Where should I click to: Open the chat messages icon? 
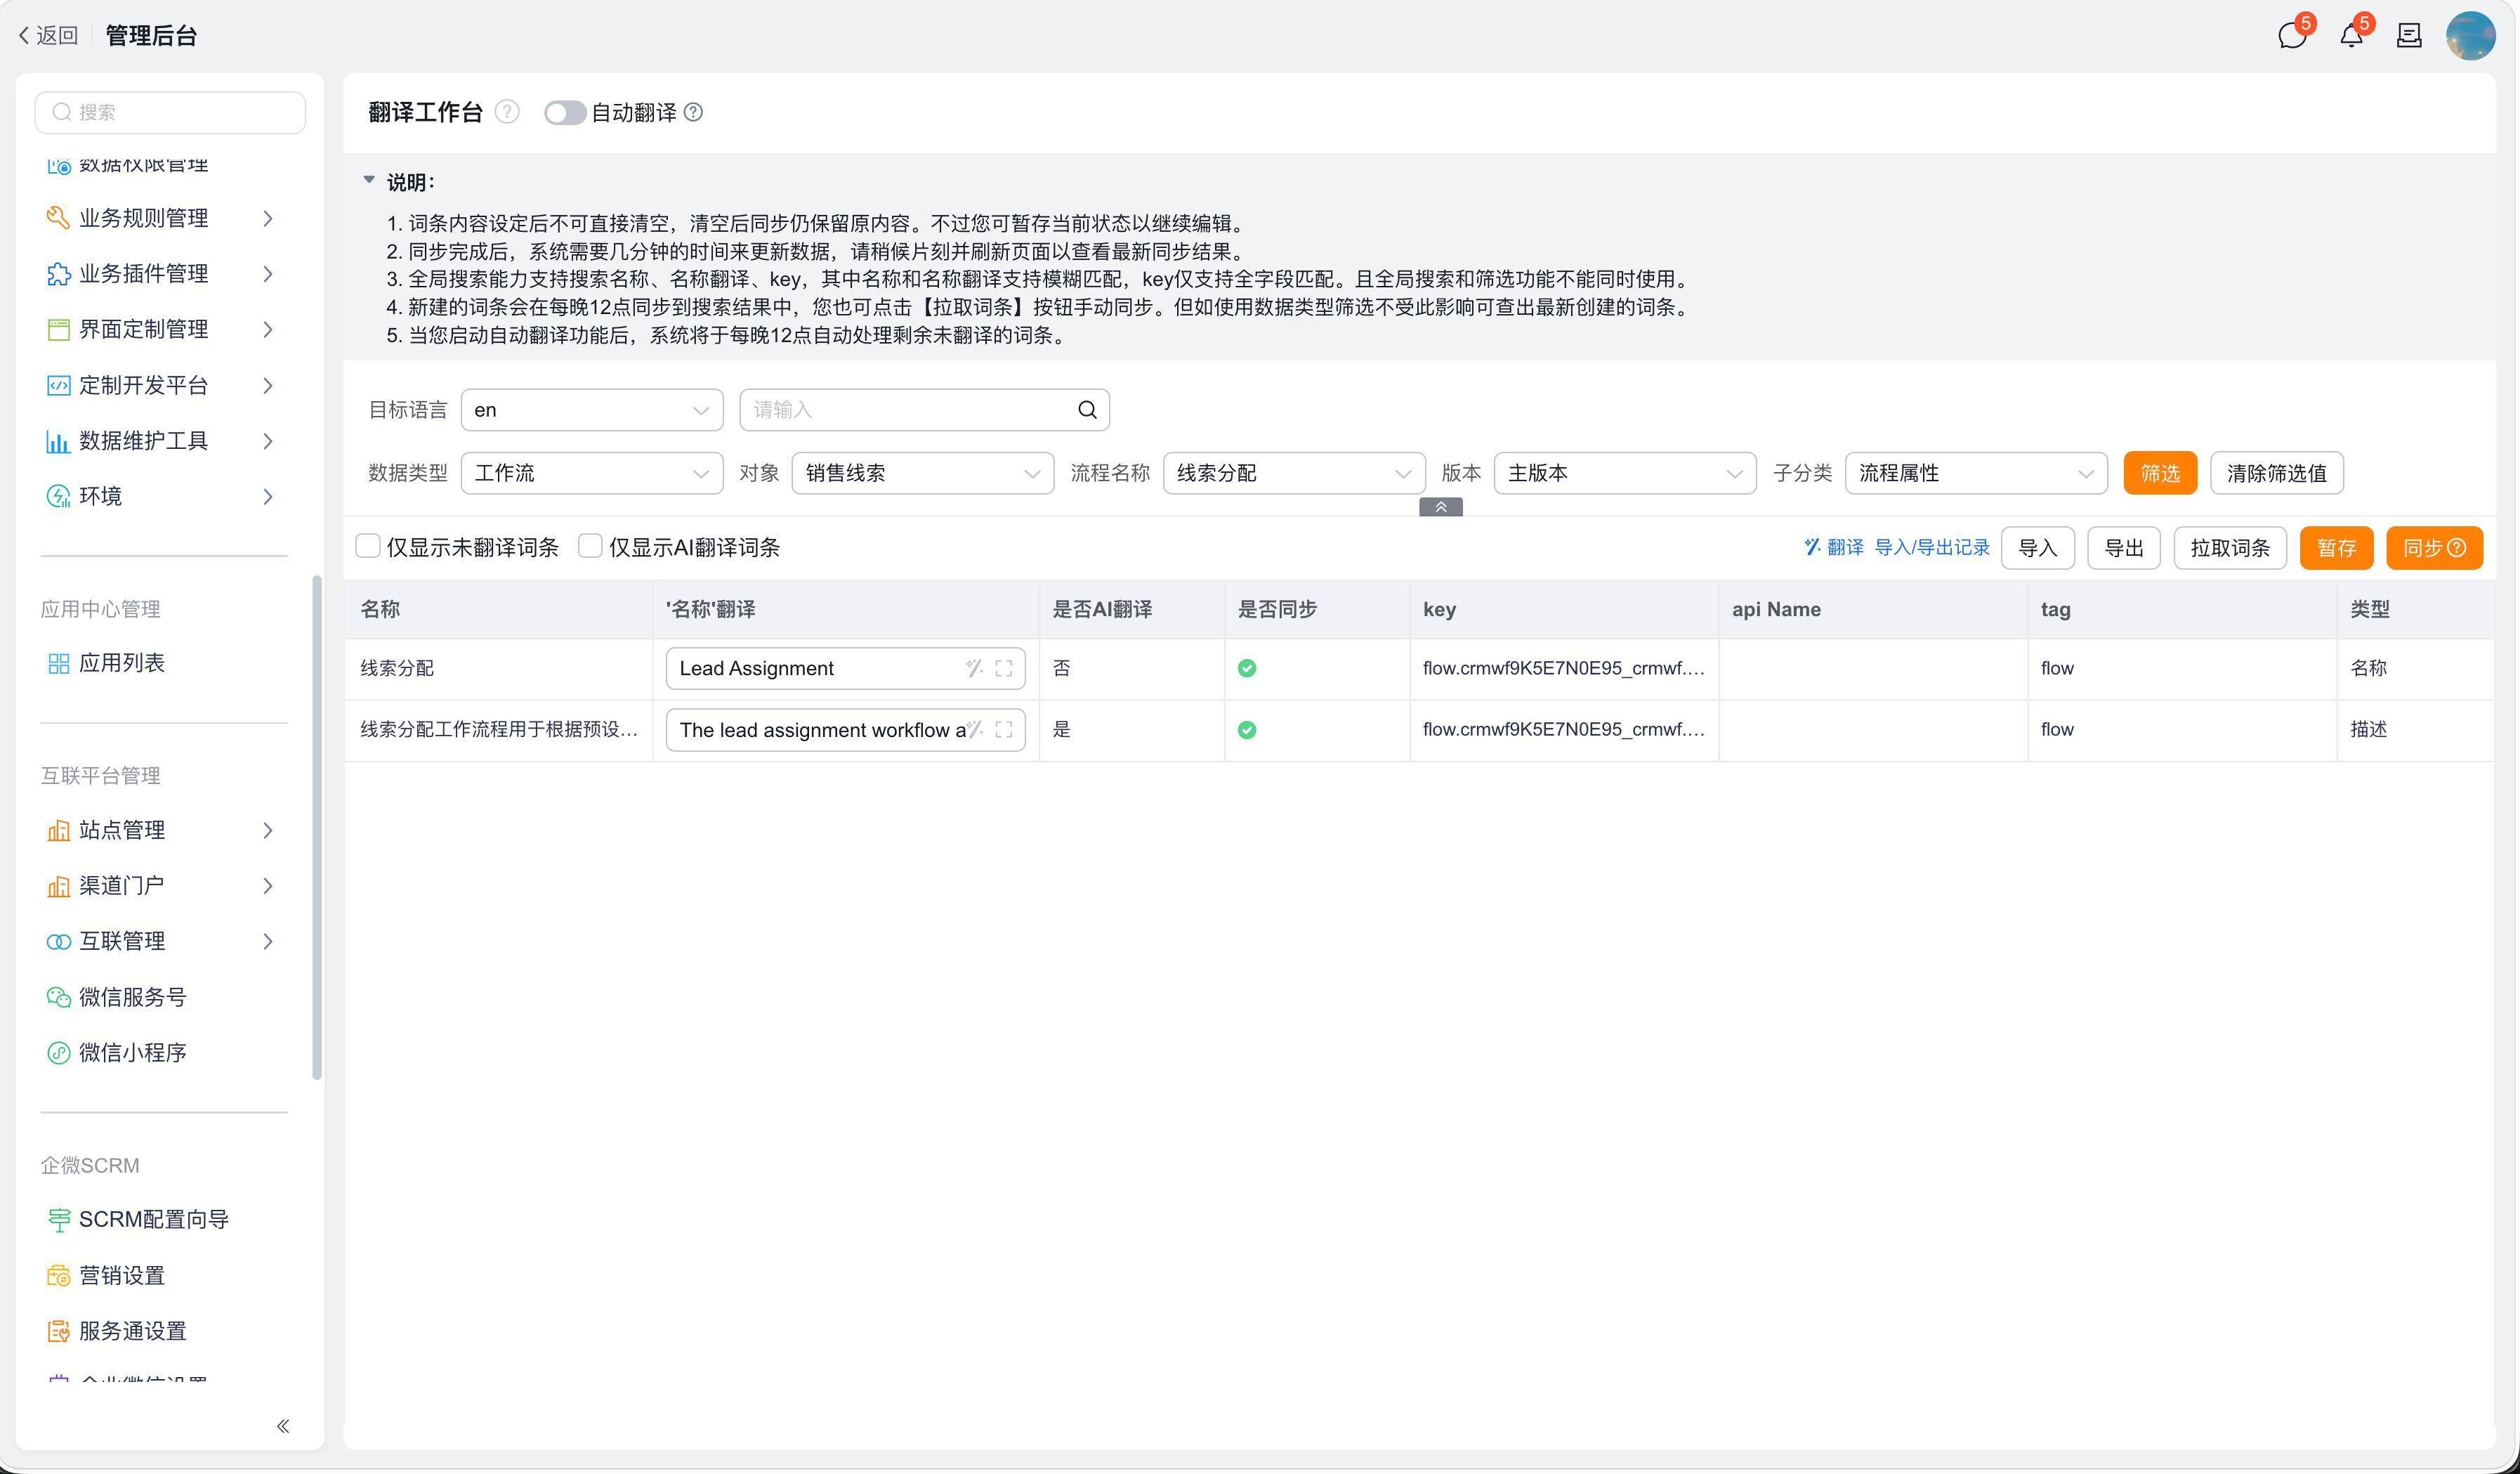[x=2291, y=36]
